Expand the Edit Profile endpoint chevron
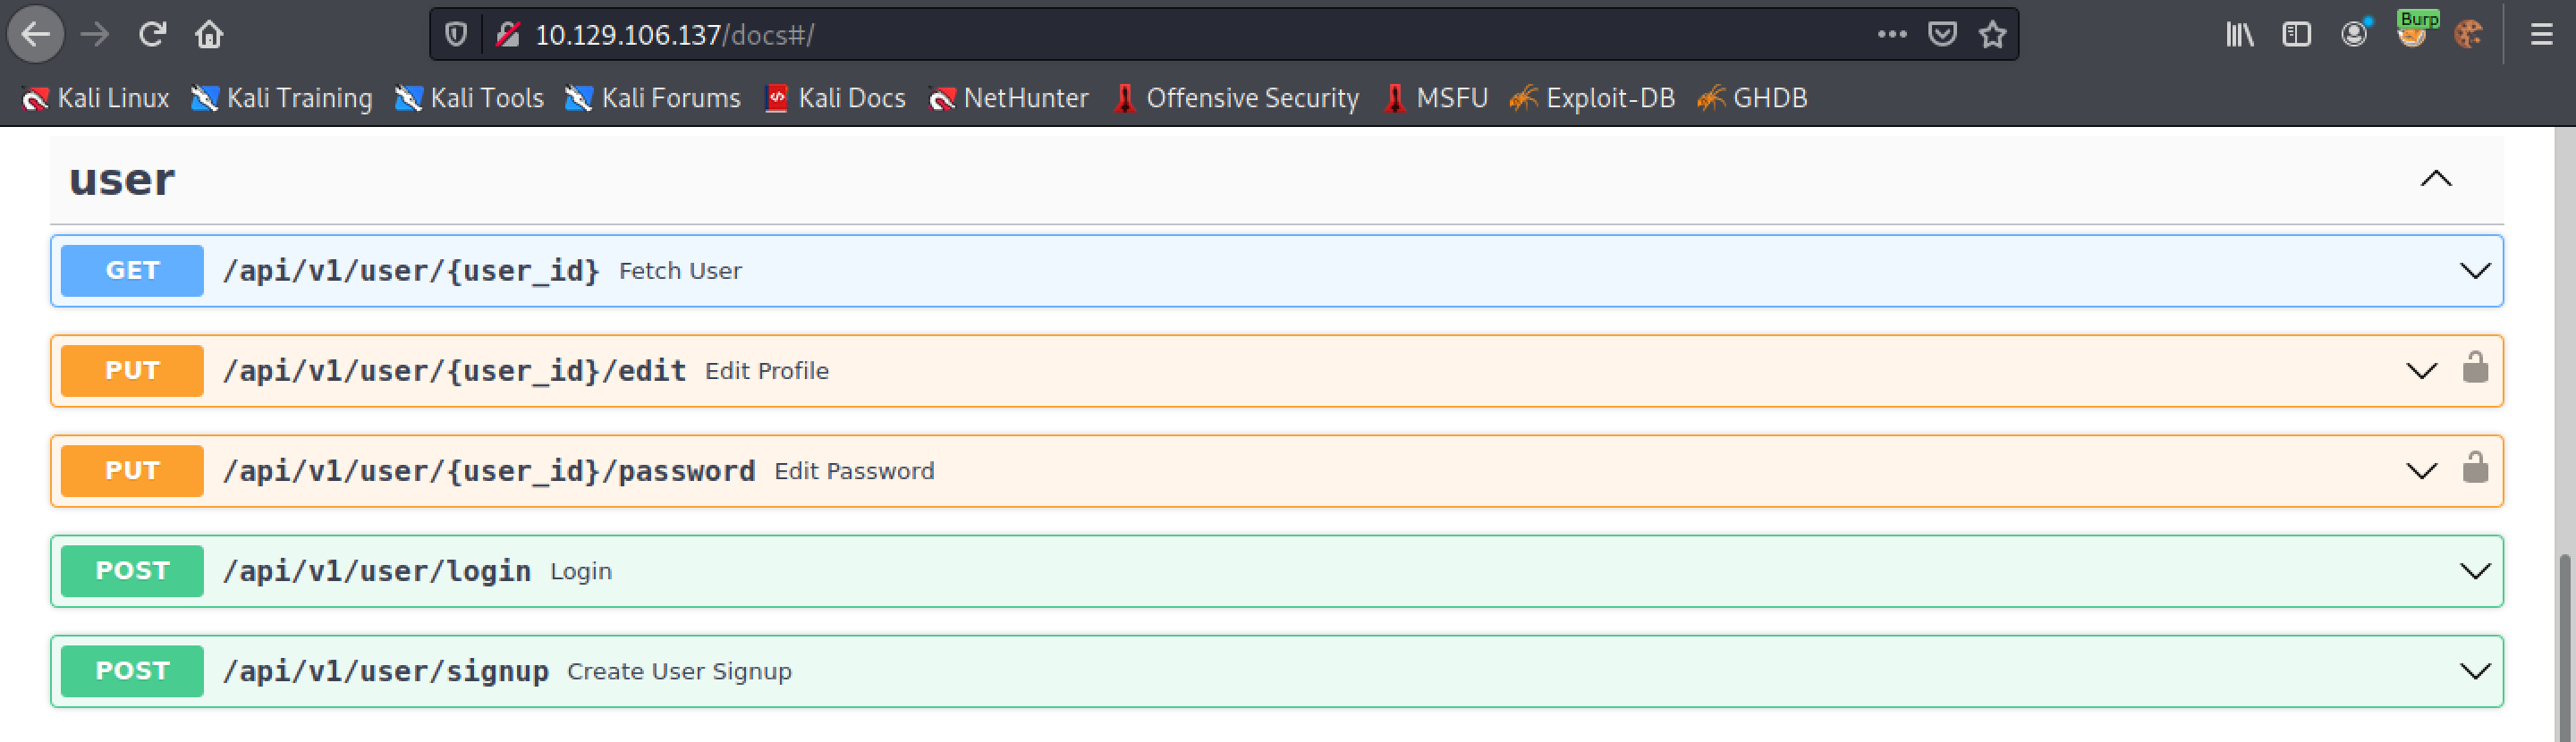The width and height of the screenshot is (2576, 742). (2421, 371)
